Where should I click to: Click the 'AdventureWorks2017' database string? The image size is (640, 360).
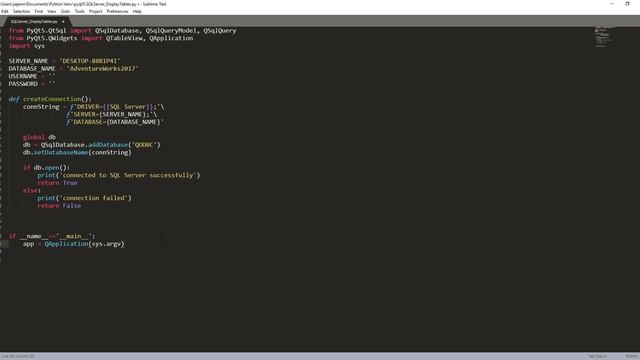pos(102,69)
